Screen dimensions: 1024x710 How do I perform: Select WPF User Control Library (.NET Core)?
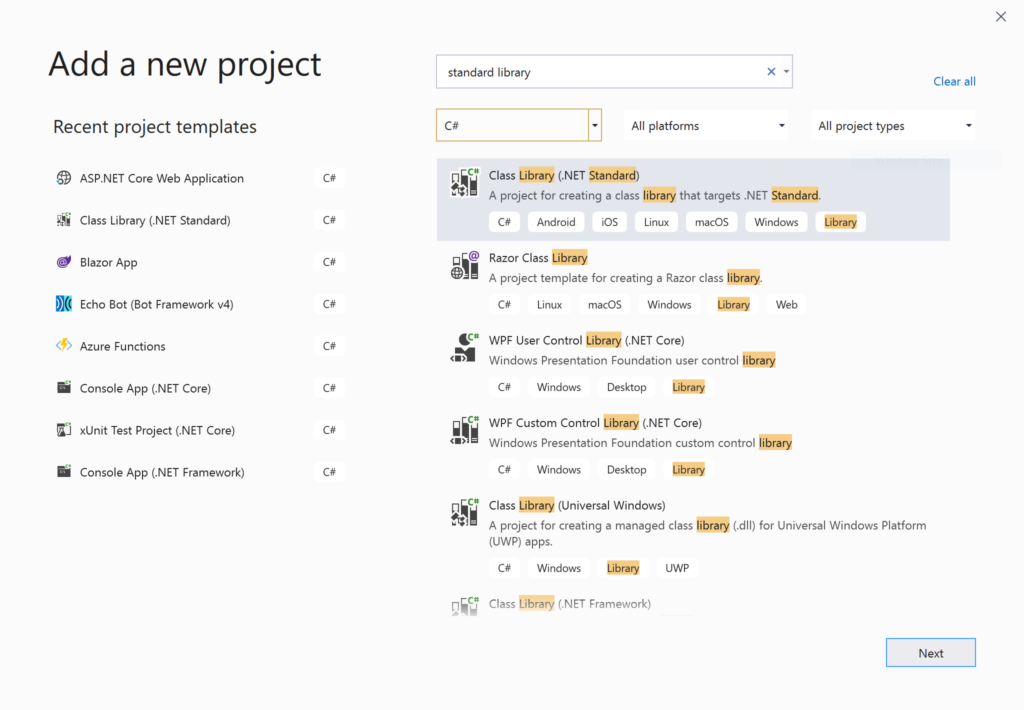[x=693, y=364]
